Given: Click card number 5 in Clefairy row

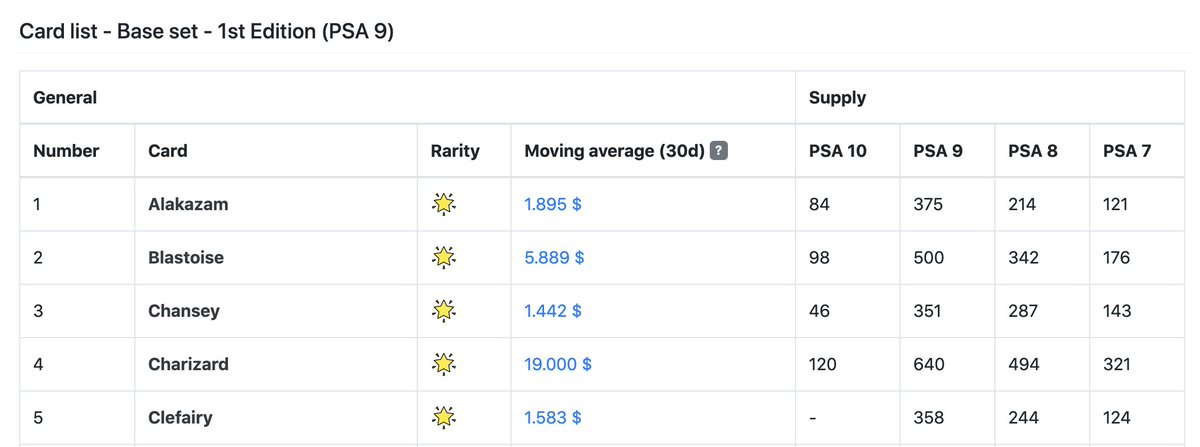Looking at the screenshot, I should tap(38, 417).
